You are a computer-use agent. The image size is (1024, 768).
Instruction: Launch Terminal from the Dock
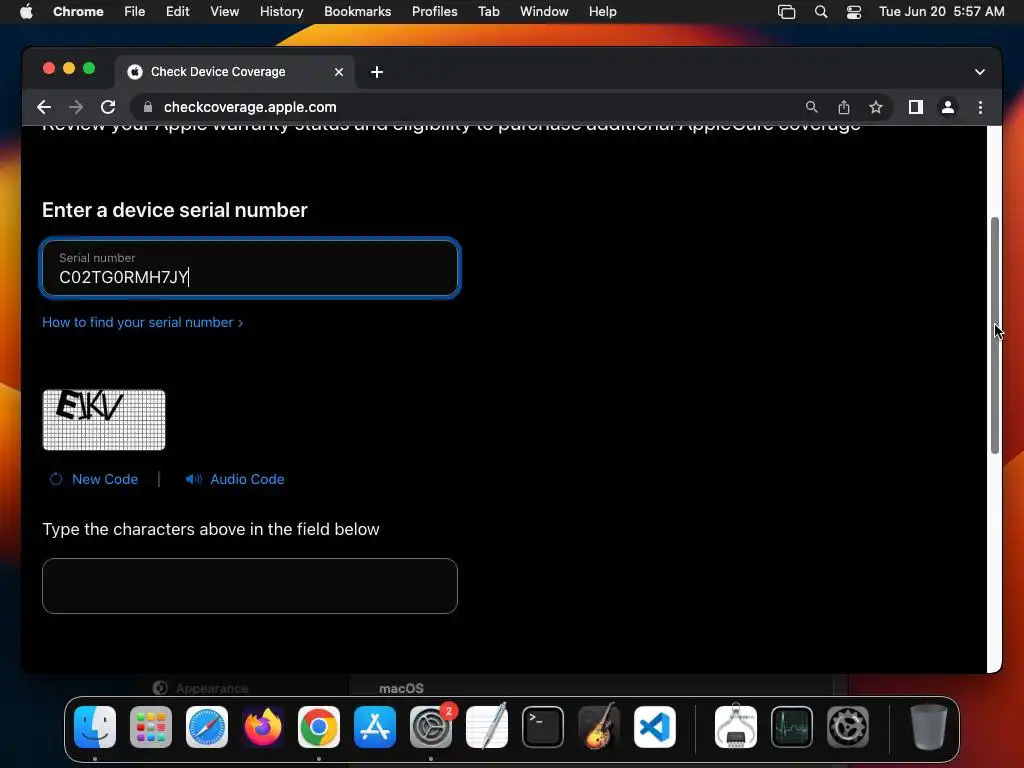click(543, 727)
